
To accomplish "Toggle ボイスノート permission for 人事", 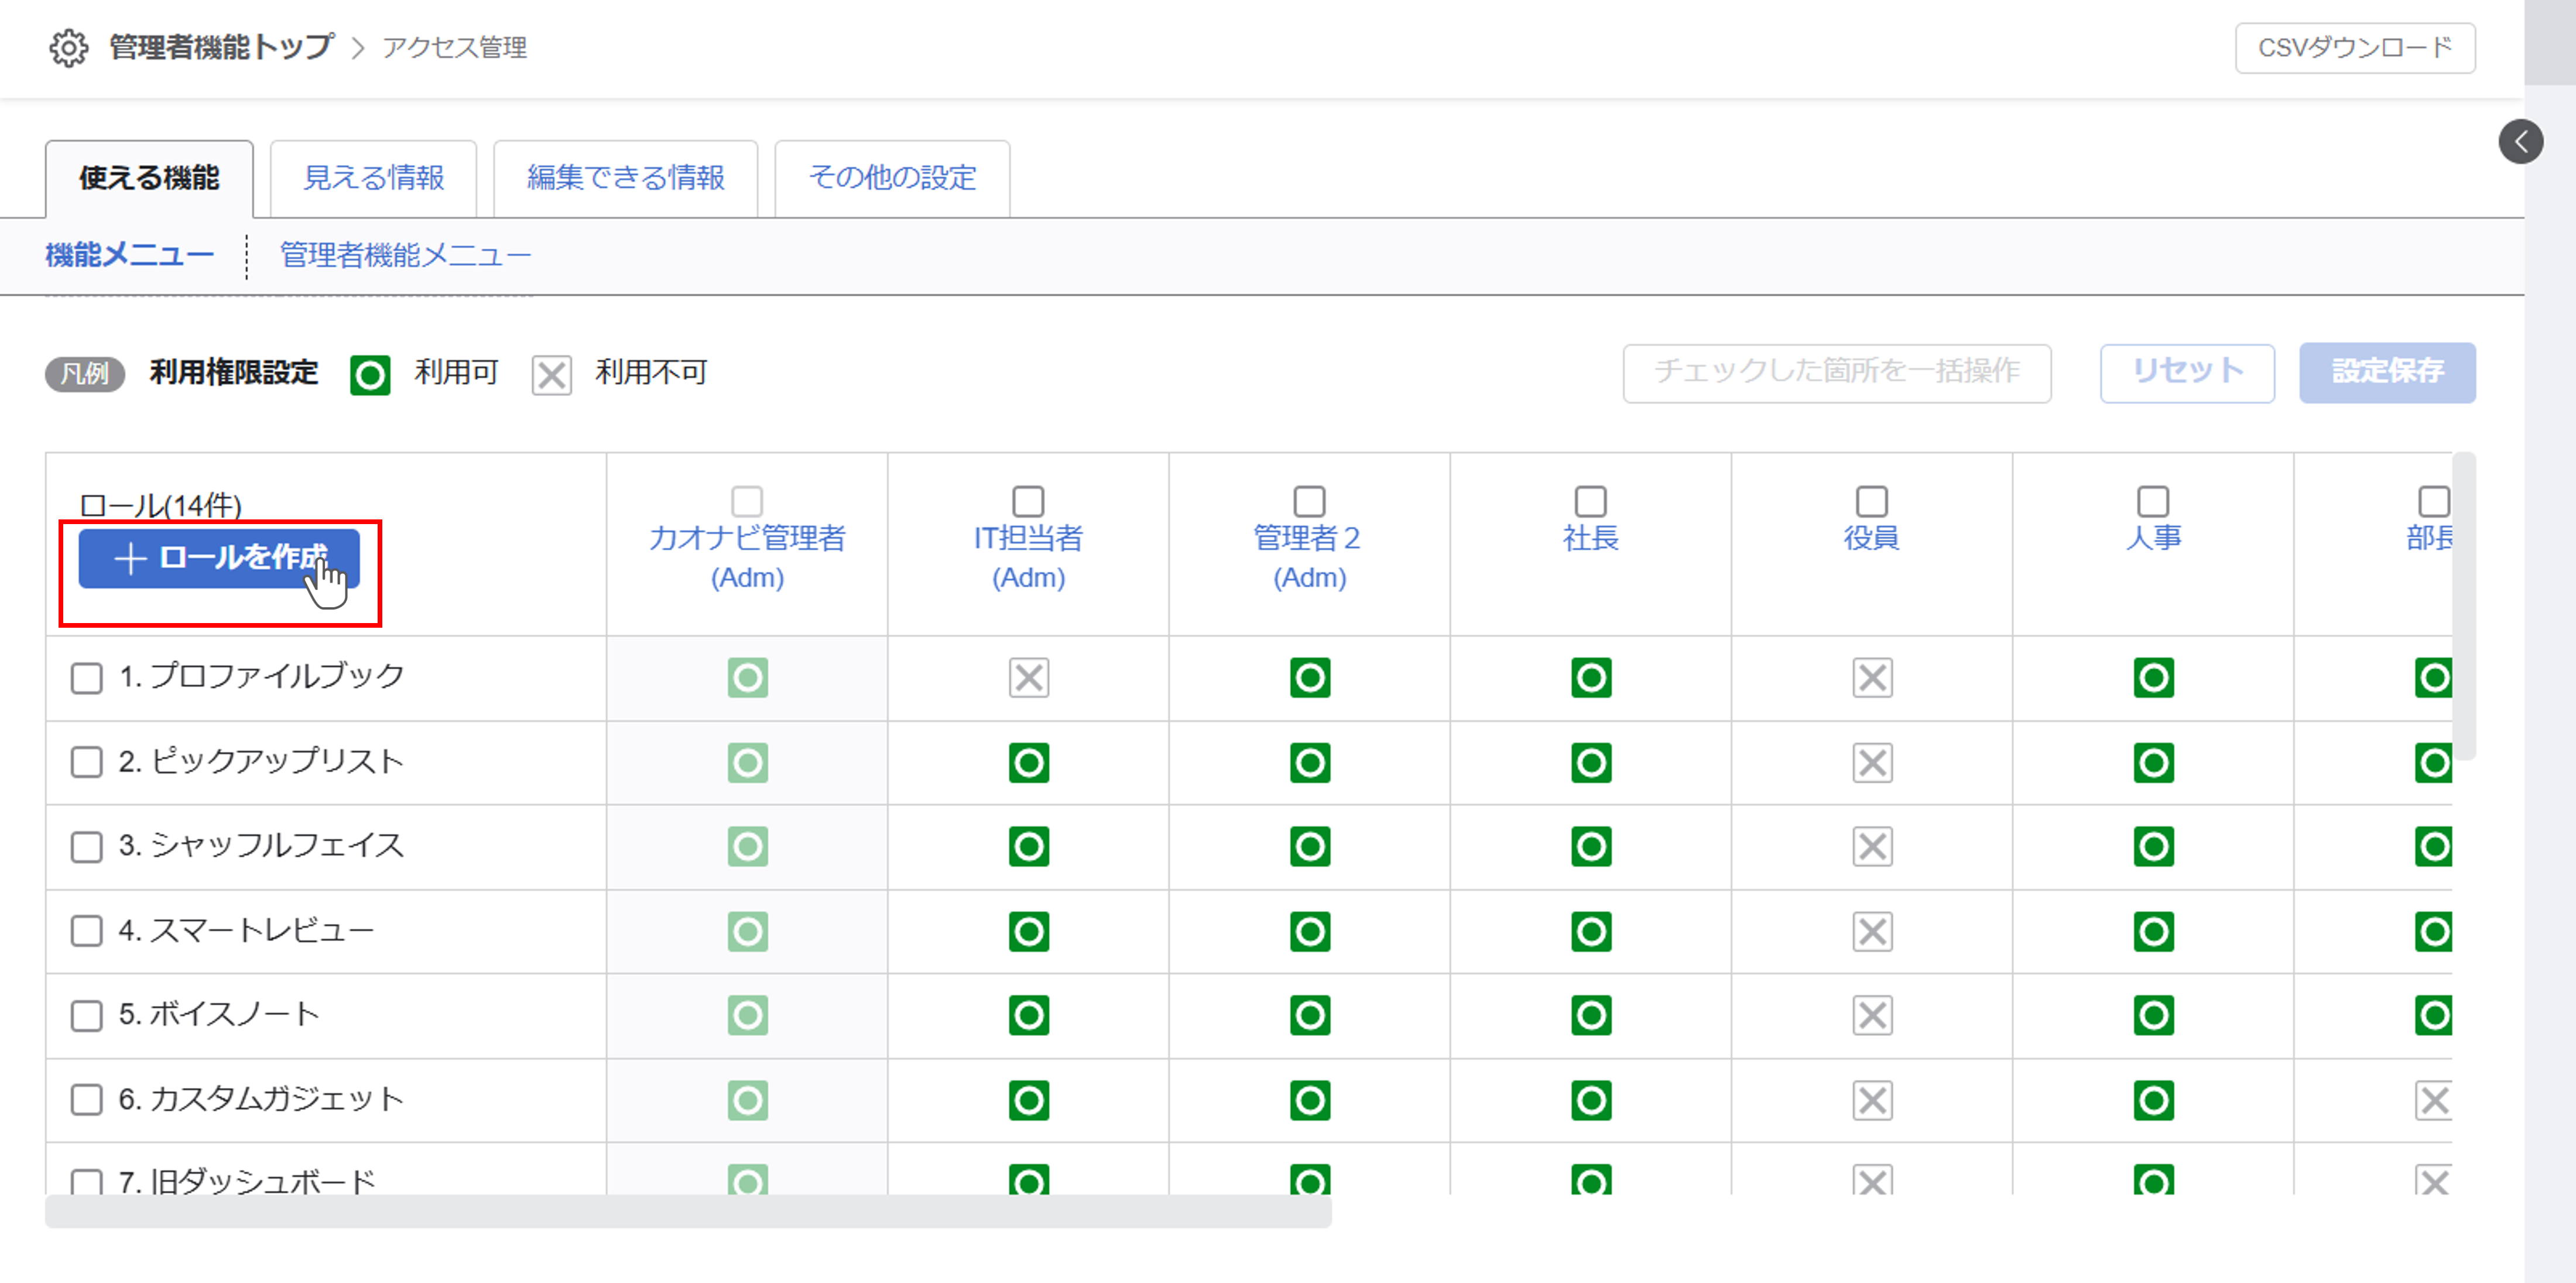I will click(x=2153, y=1016).
